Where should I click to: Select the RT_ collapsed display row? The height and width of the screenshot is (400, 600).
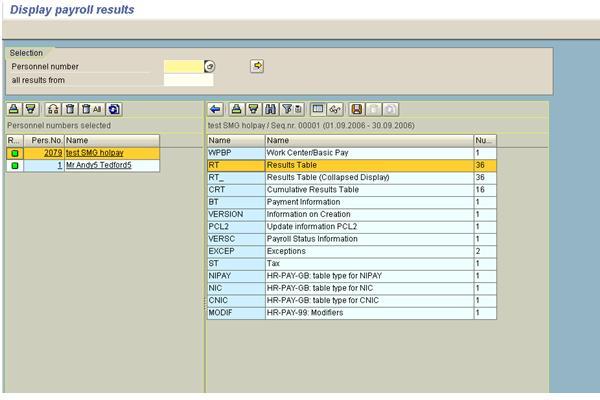point(352,177)
